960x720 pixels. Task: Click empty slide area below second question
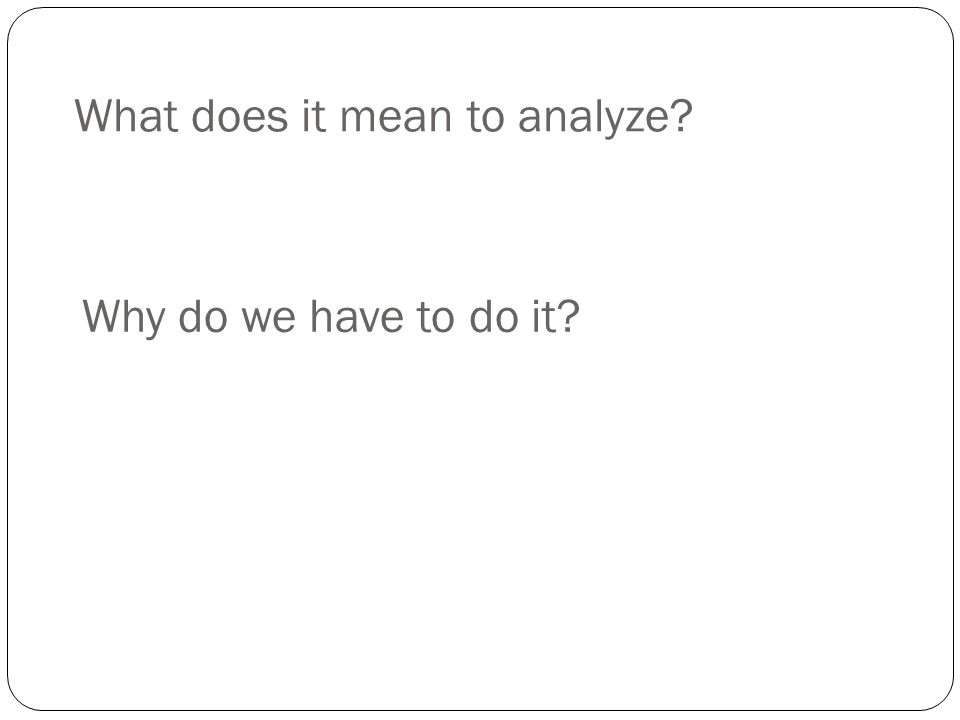480,520
